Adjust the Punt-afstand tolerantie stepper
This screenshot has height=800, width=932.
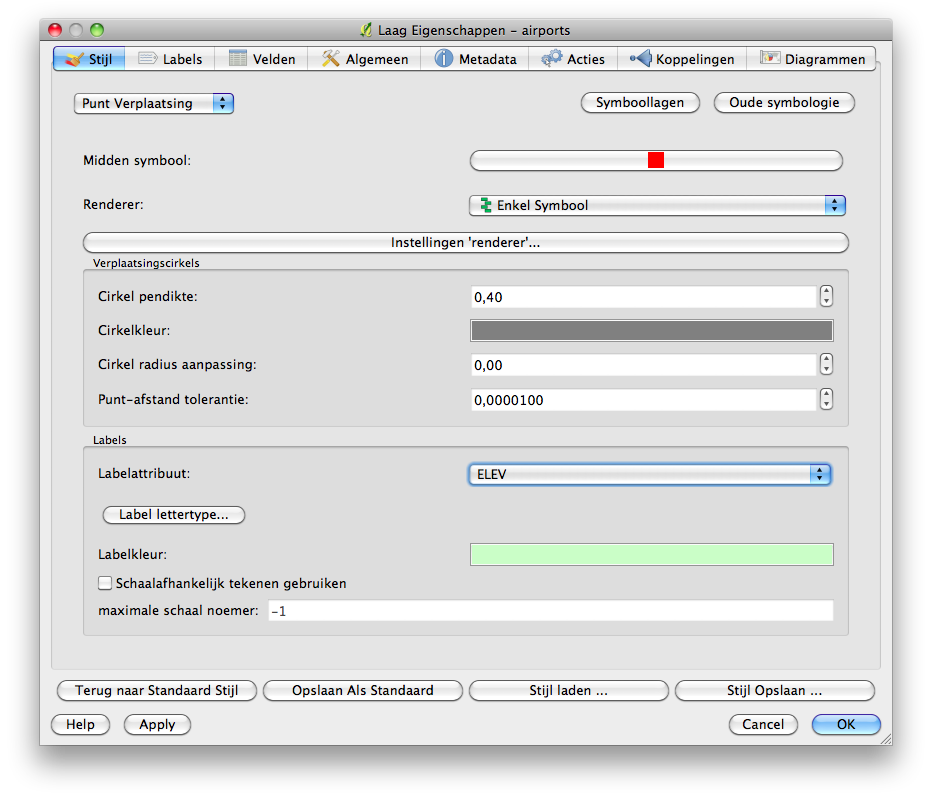(826, 399)
